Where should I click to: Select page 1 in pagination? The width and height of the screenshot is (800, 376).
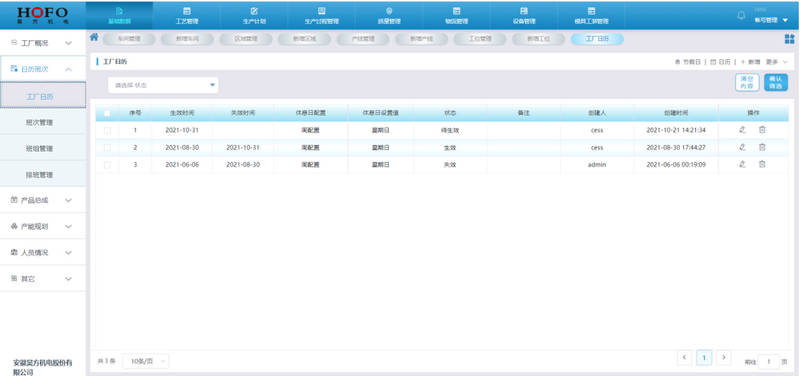click(704, 358)
